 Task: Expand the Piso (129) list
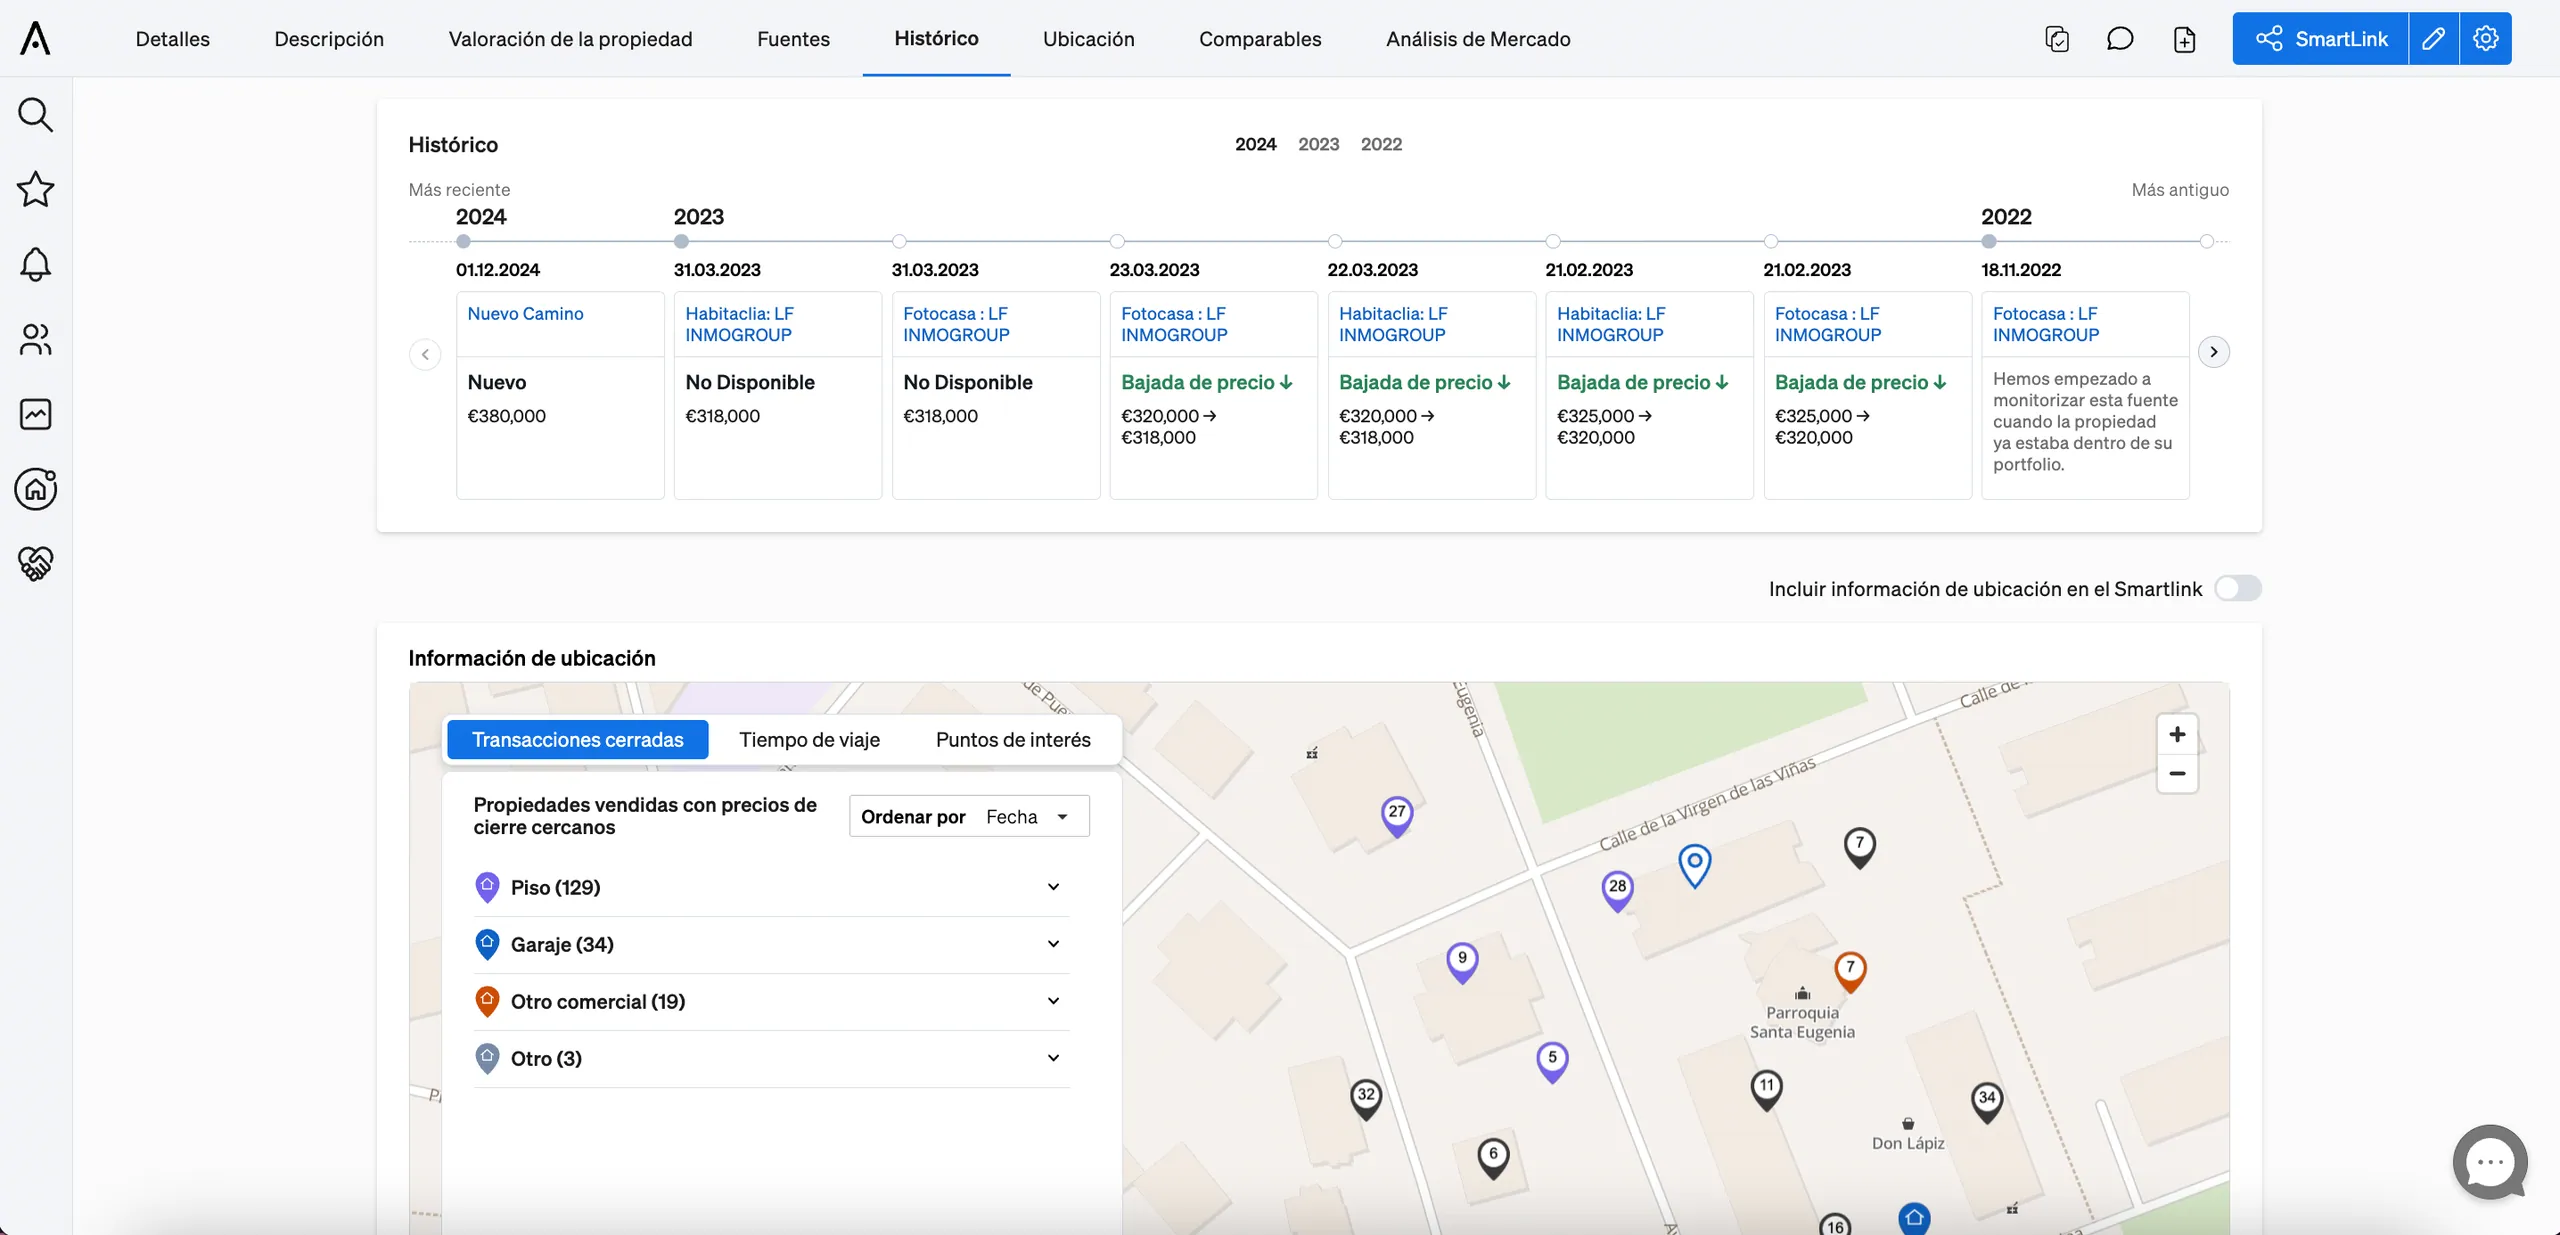(771, 888)
